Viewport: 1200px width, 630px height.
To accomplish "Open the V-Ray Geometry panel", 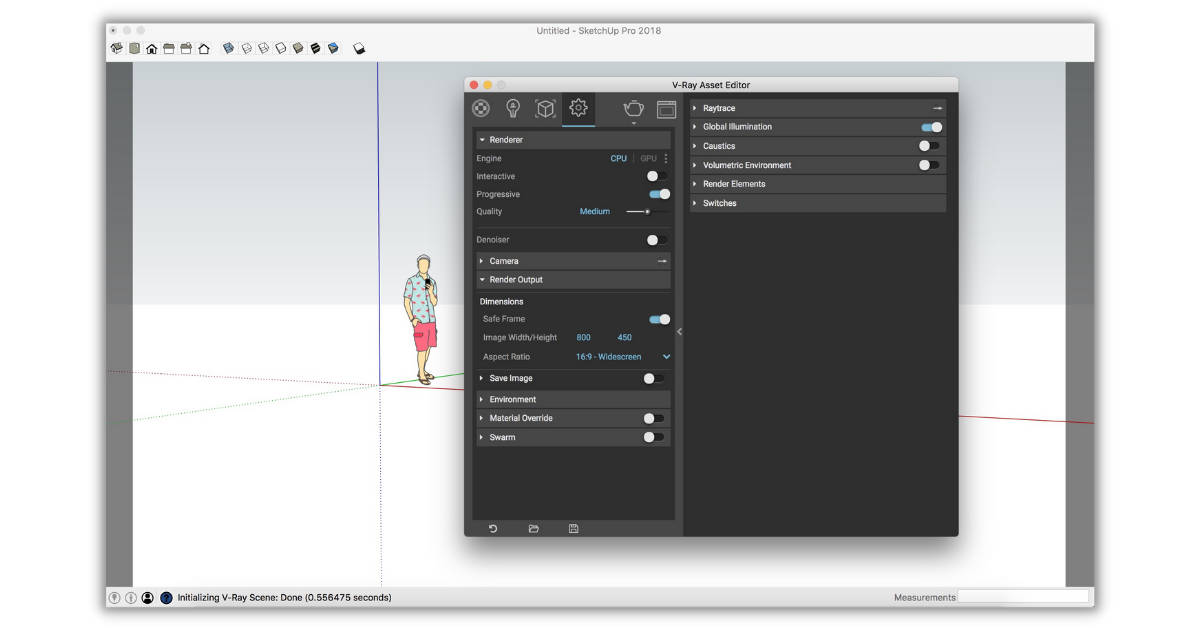I will 545,109.
